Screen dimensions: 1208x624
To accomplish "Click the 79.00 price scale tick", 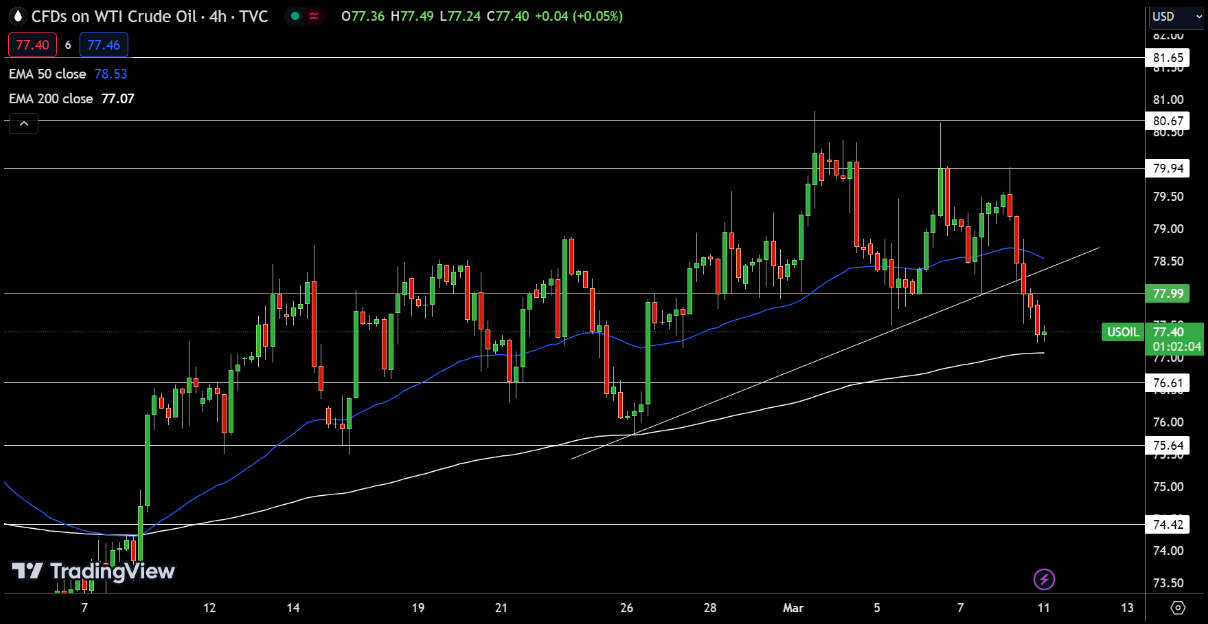I will (x=1169, y=229).
